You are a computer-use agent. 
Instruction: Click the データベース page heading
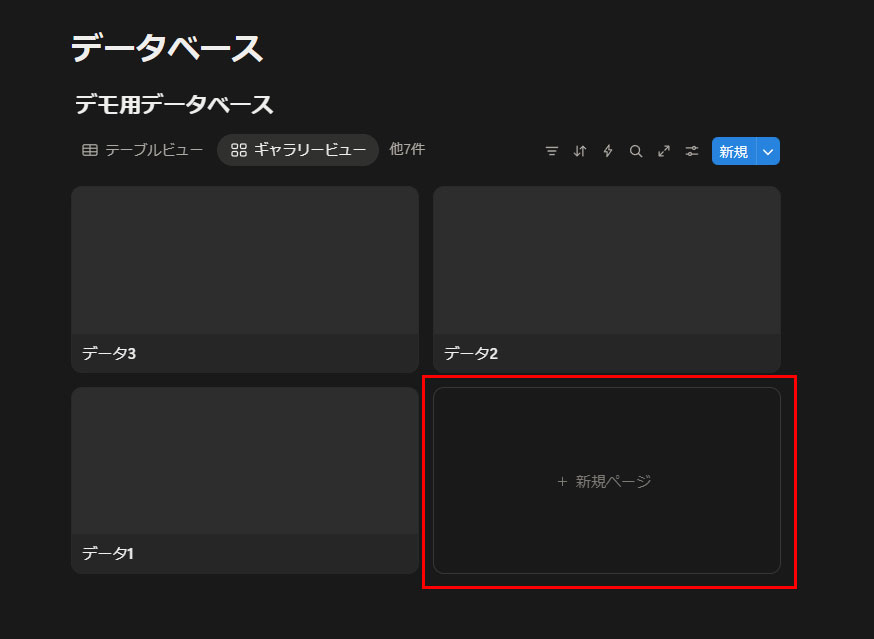click(x=167, y=48)
